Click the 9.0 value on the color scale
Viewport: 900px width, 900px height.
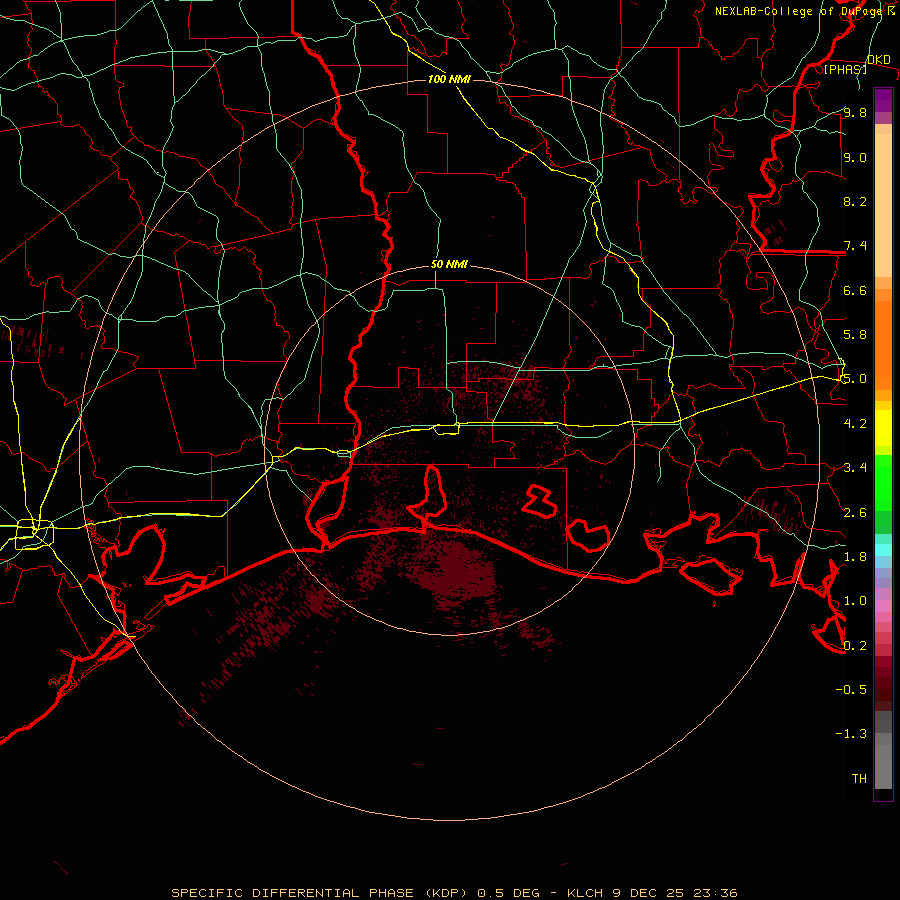point(855,157)
